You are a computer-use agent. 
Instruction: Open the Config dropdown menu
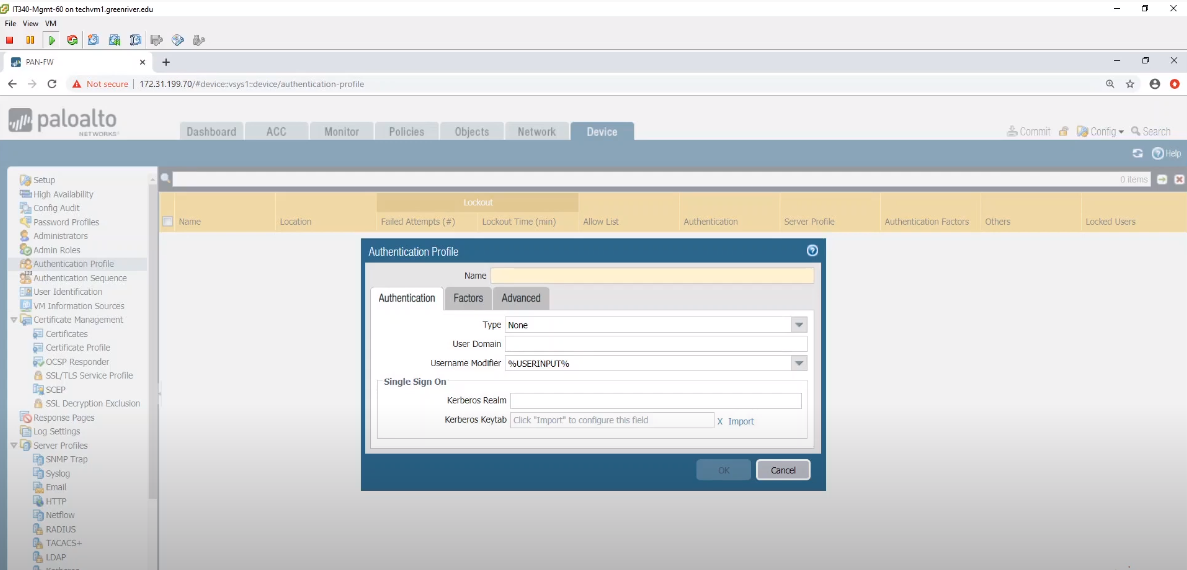[1101, 132]
